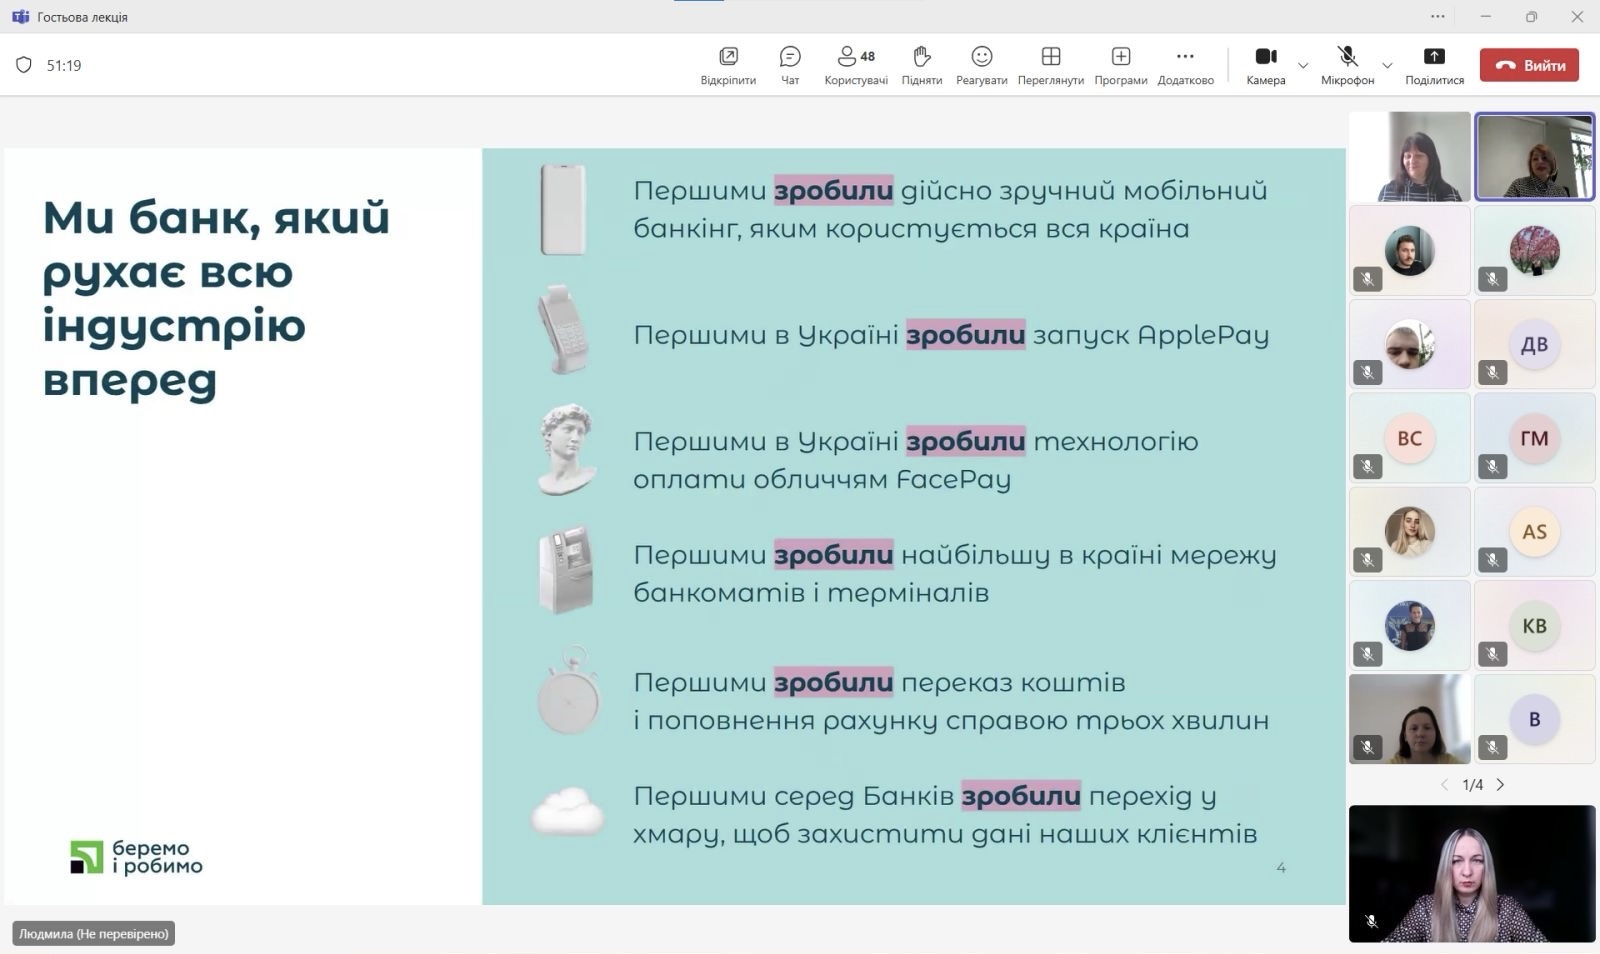Open the Програми apps panel
The height and width of the screenshot is (954, 1600).
1120,65
